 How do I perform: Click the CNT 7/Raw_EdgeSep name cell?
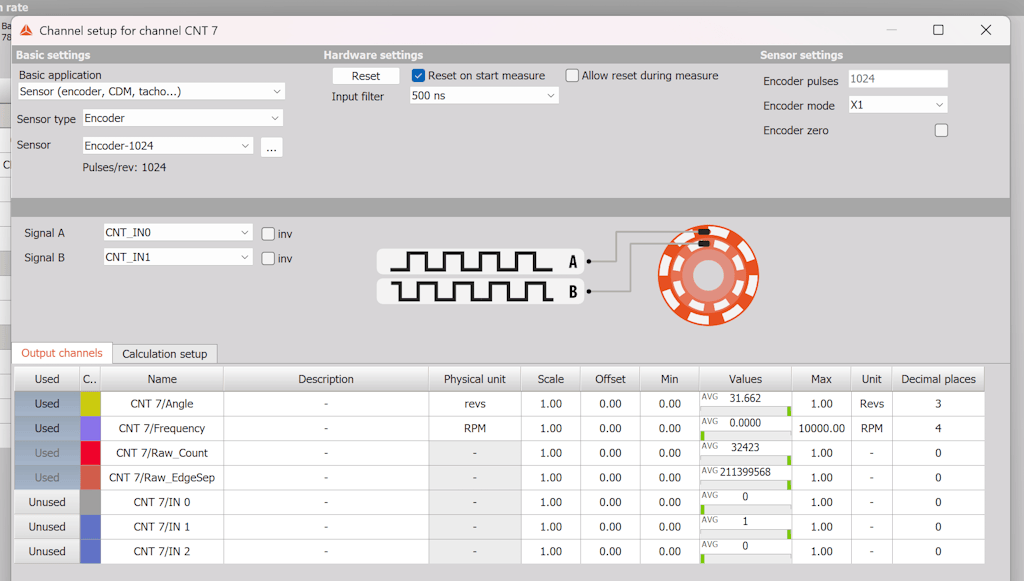tap(162, 478)
